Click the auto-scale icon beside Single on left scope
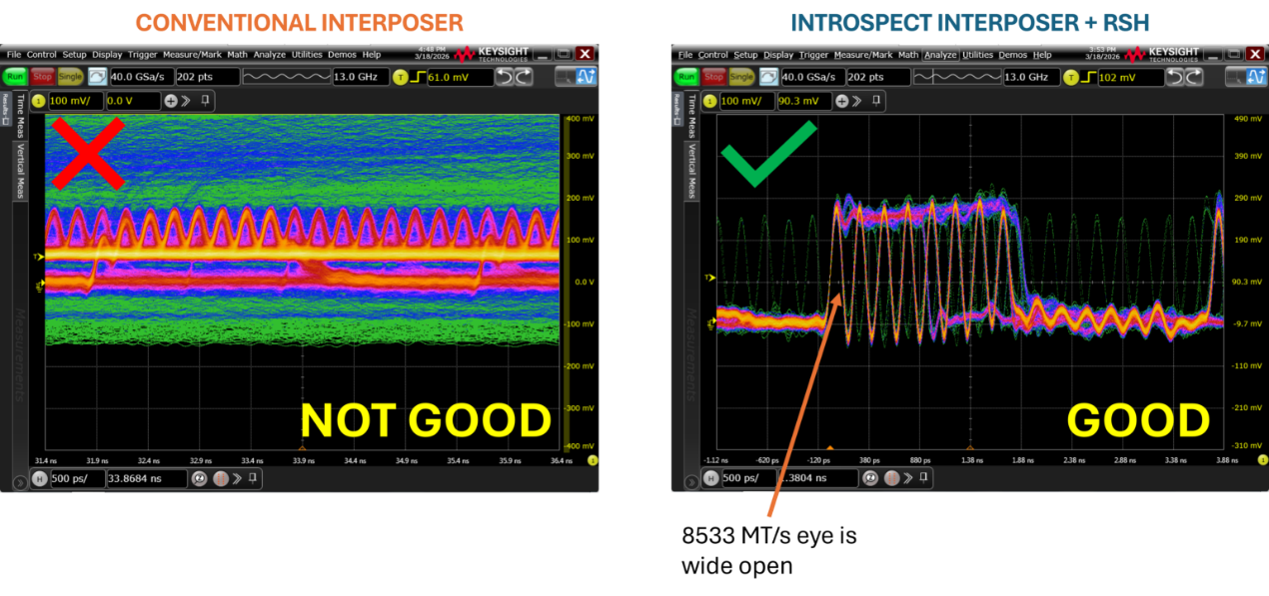The height and width of the screenshot is (596, 1269). [97, 77]
